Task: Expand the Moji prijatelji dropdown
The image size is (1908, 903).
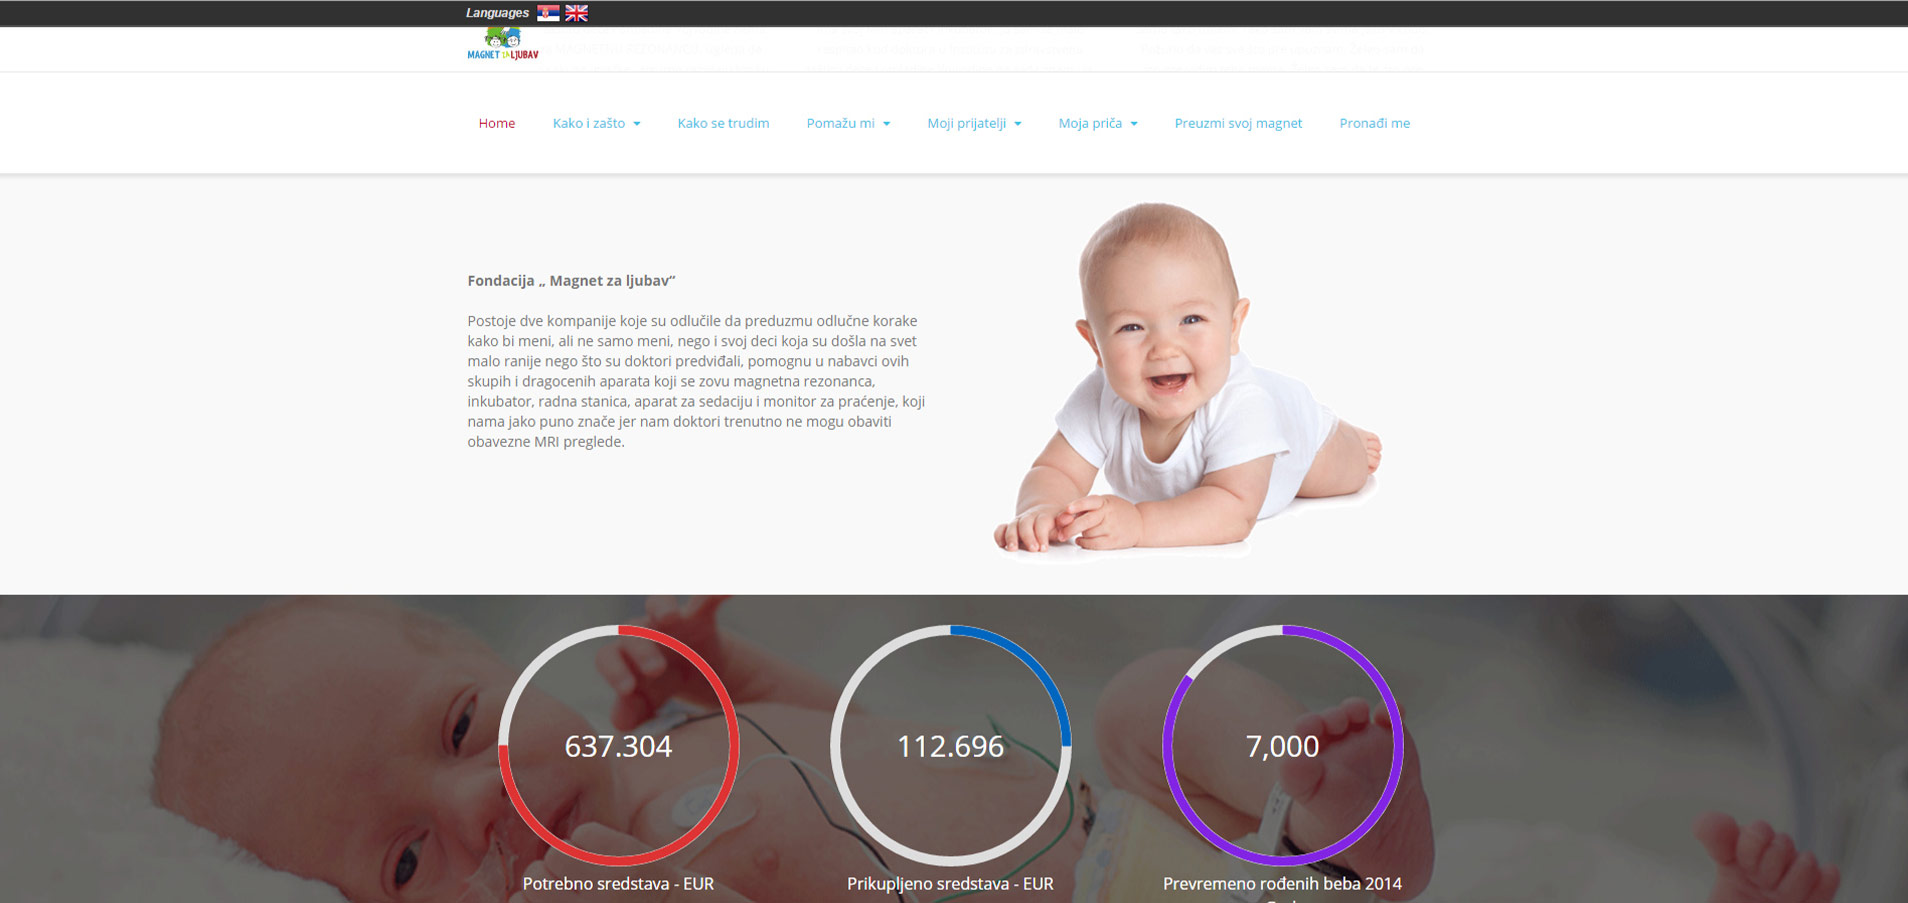Action: click(x=974, y=123)
